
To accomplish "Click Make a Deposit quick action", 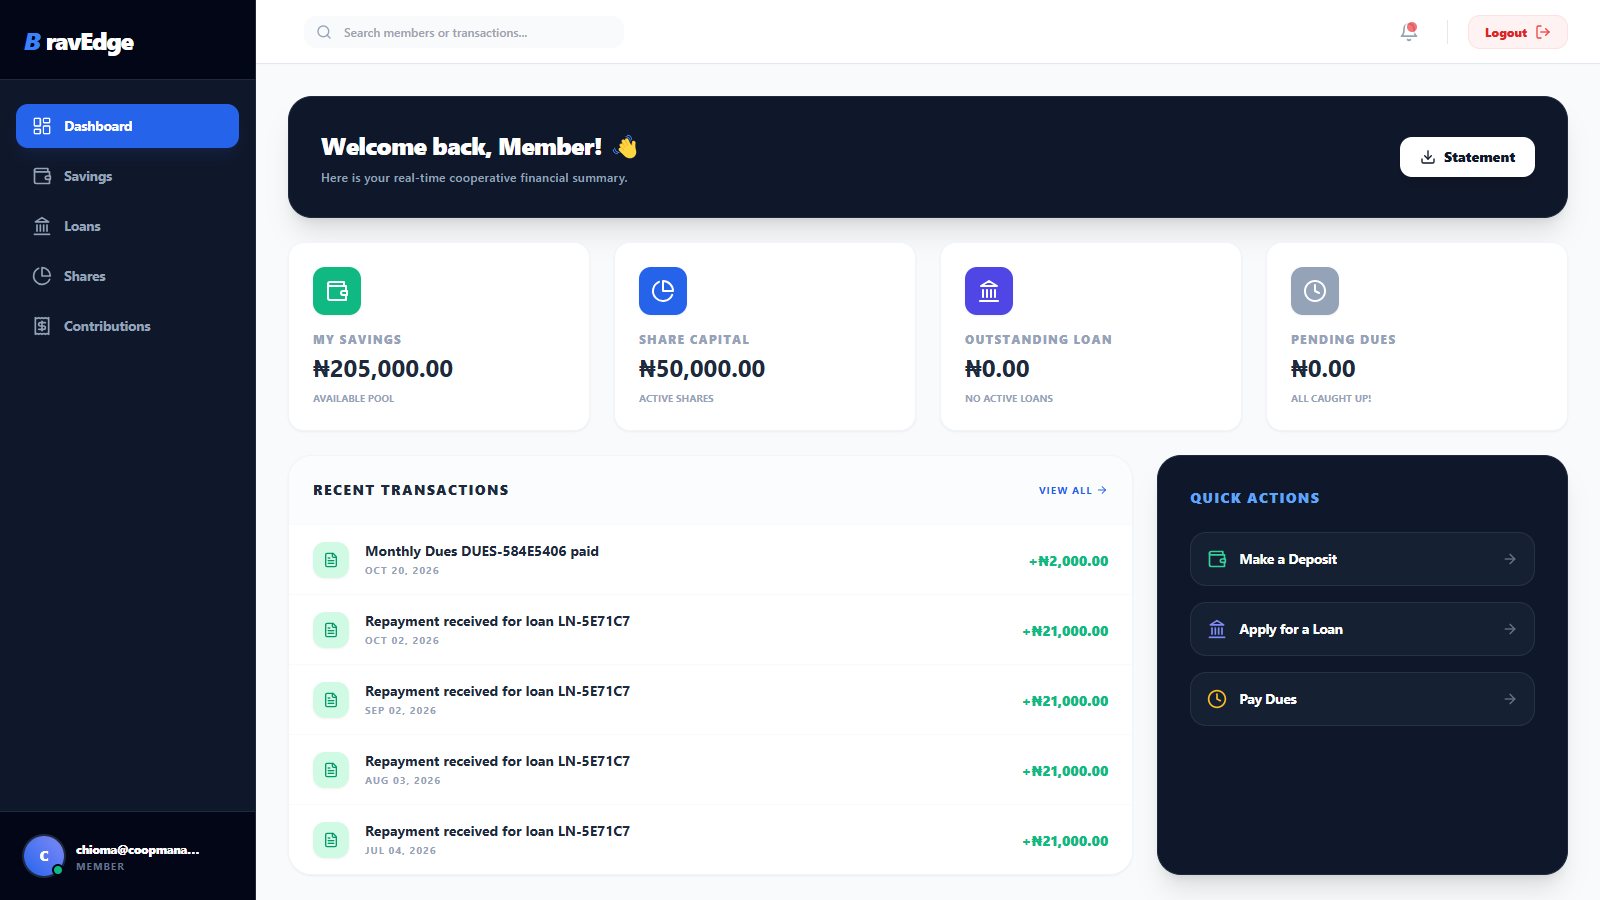I will 1362,559.
